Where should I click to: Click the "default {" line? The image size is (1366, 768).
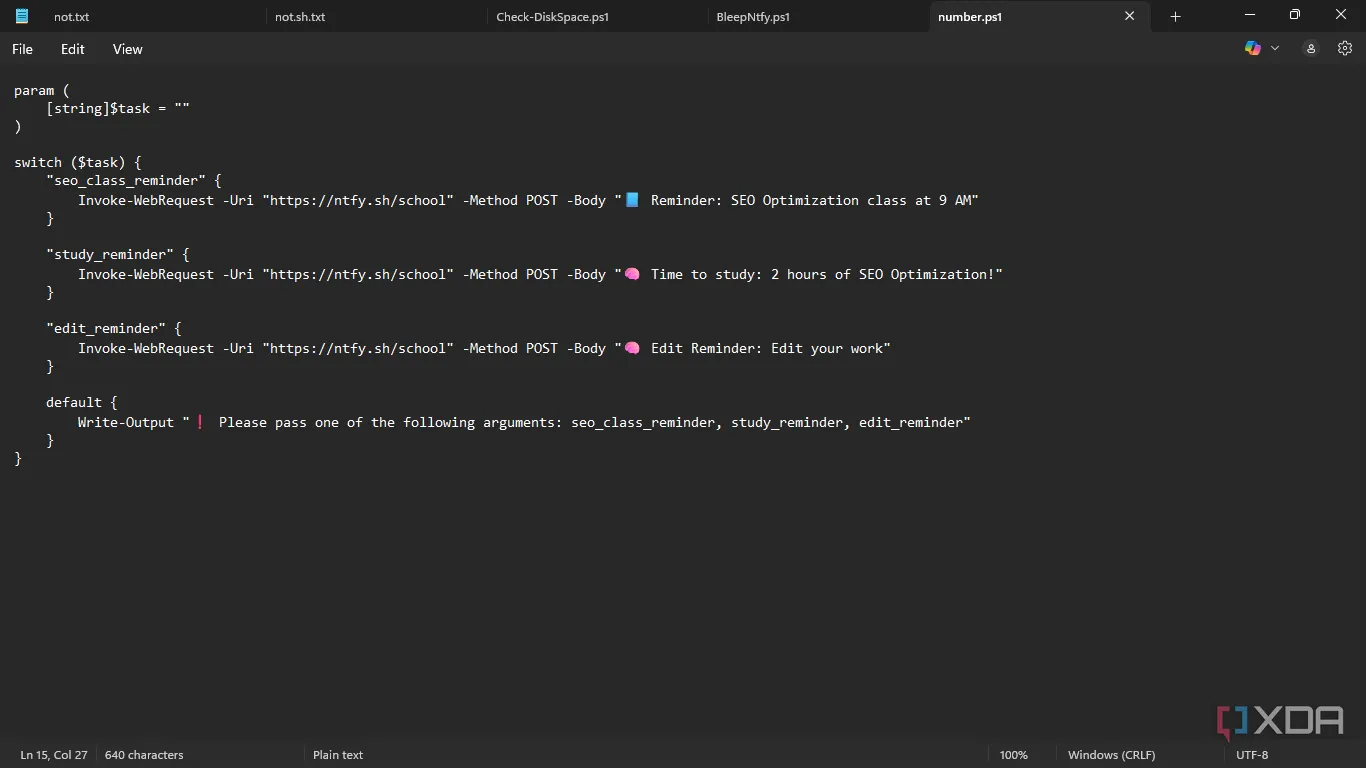(x=82, y=402)
